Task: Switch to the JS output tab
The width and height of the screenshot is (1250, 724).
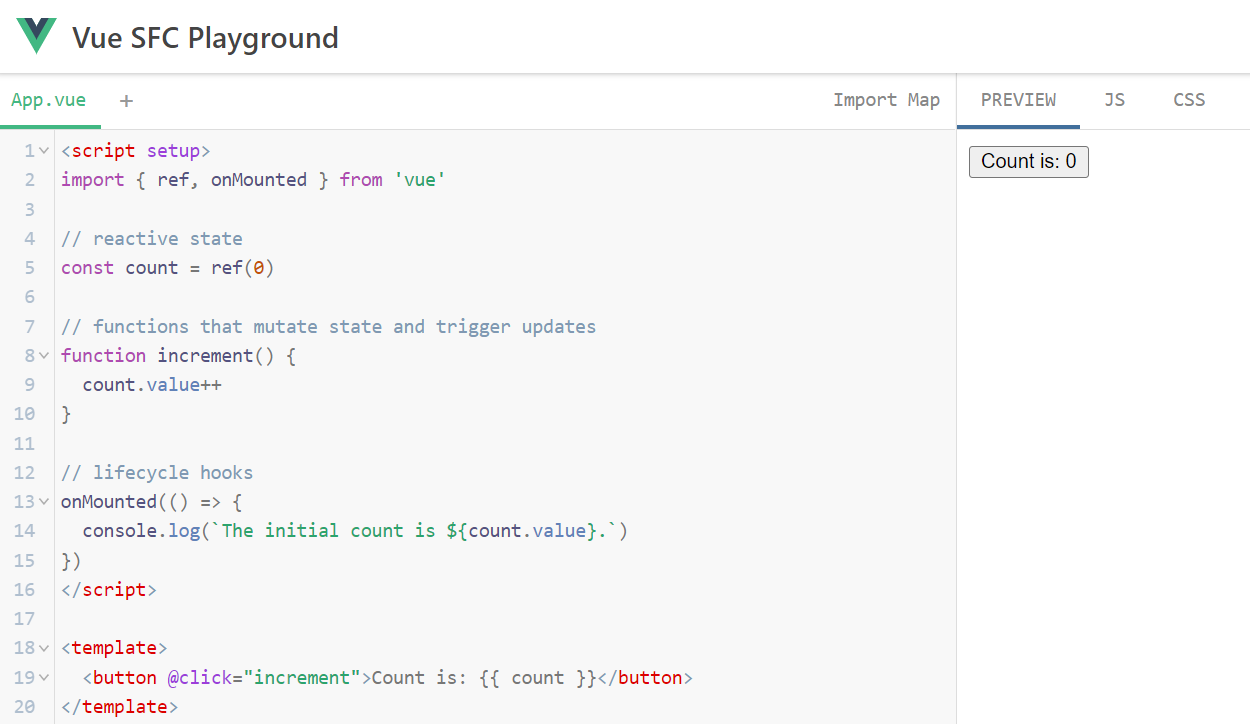Action: [1114, 100]
